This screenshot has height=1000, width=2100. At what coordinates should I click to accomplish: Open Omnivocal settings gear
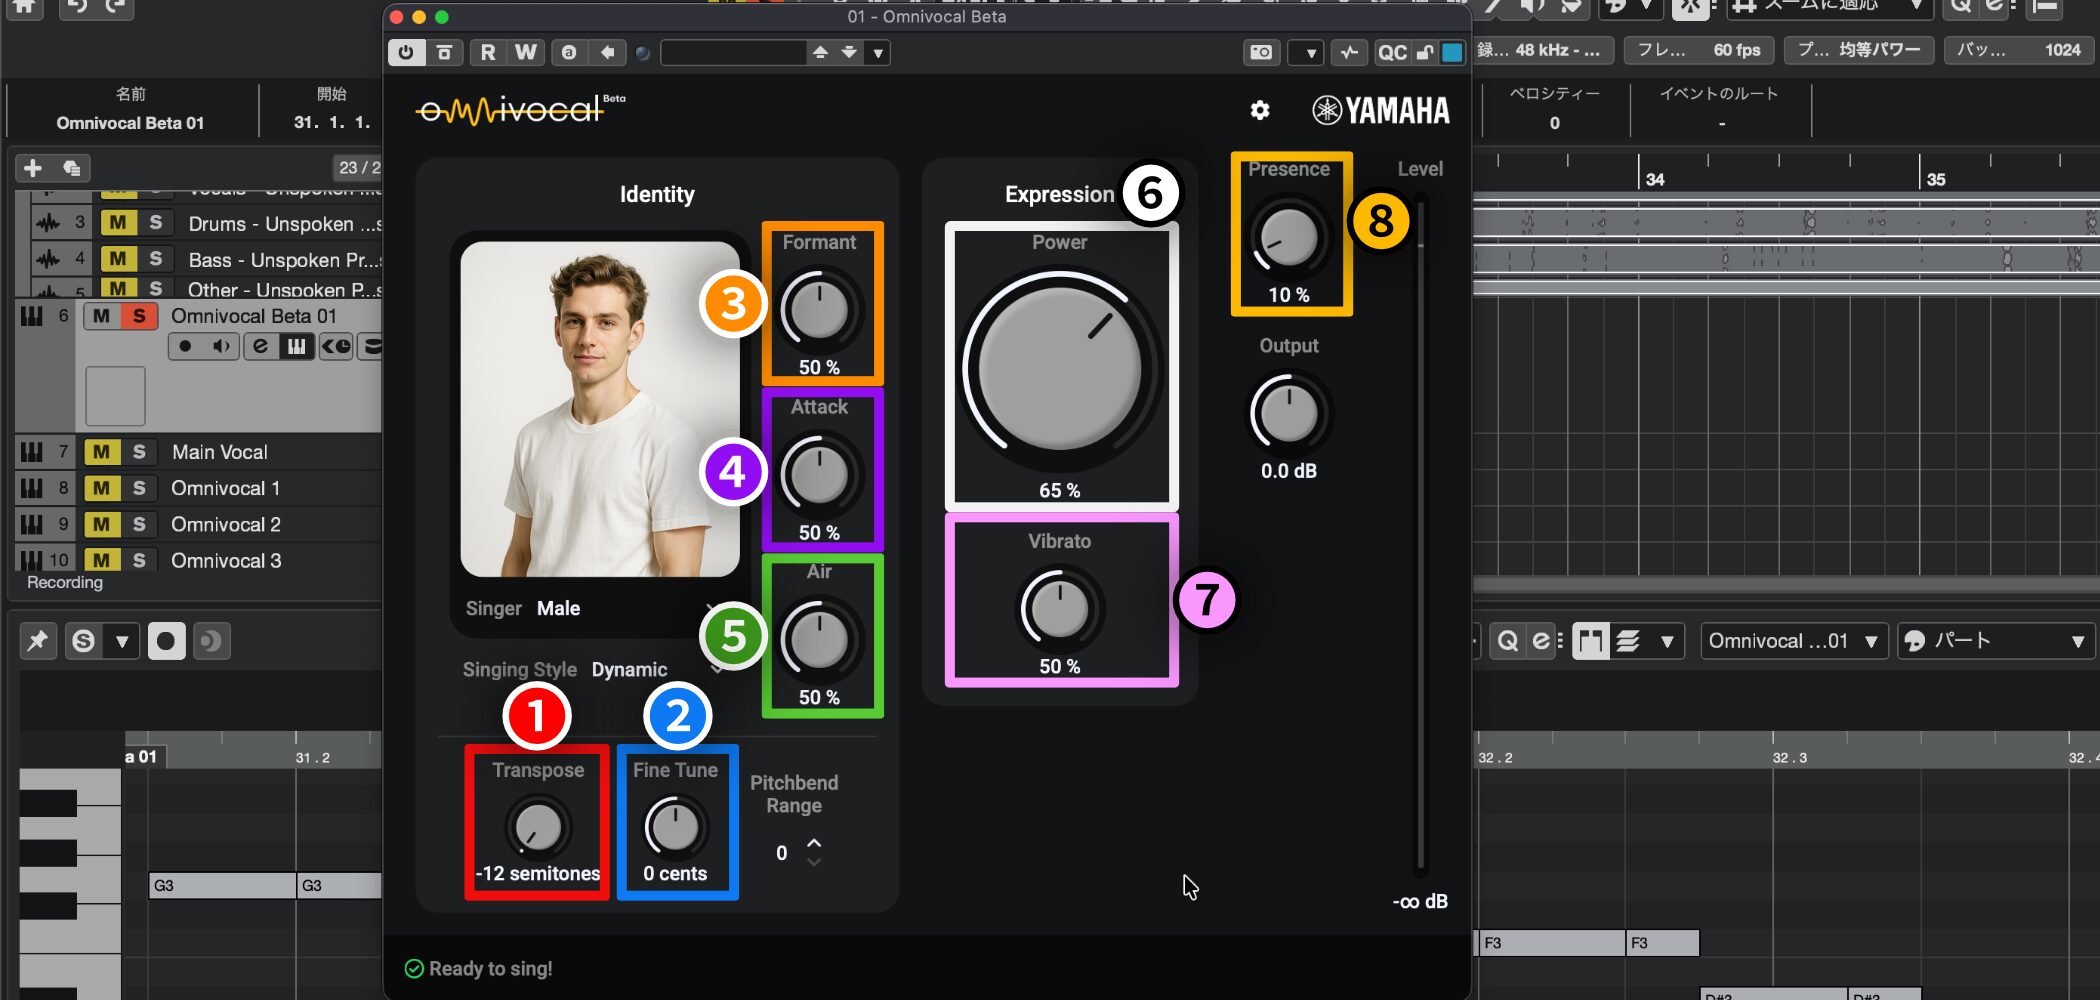point(1260,110)
